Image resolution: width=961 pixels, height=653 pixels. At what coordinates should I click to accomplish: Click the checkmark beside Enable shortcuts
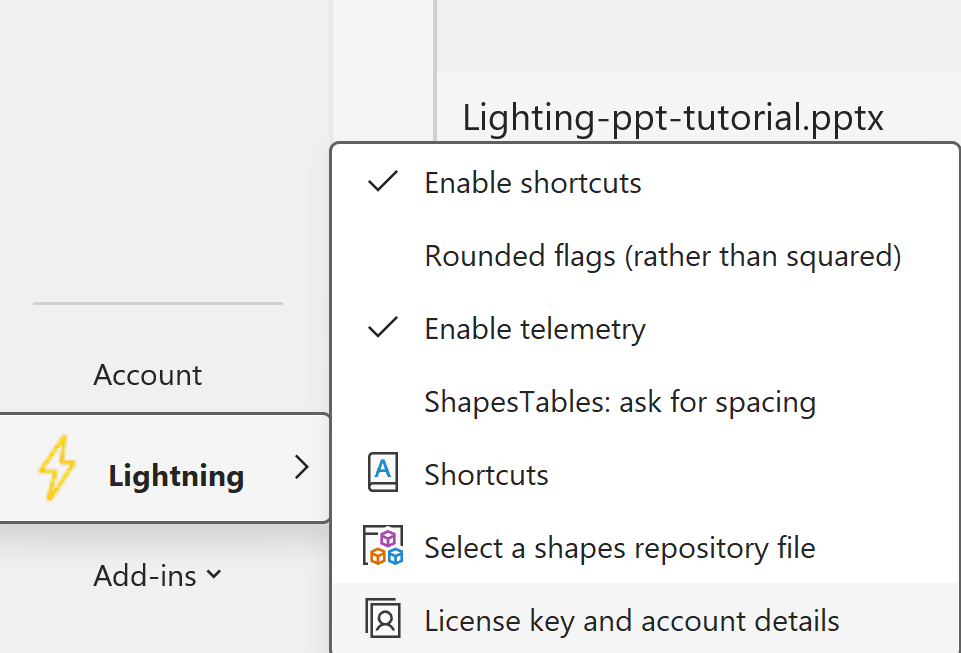pos(384,182)
